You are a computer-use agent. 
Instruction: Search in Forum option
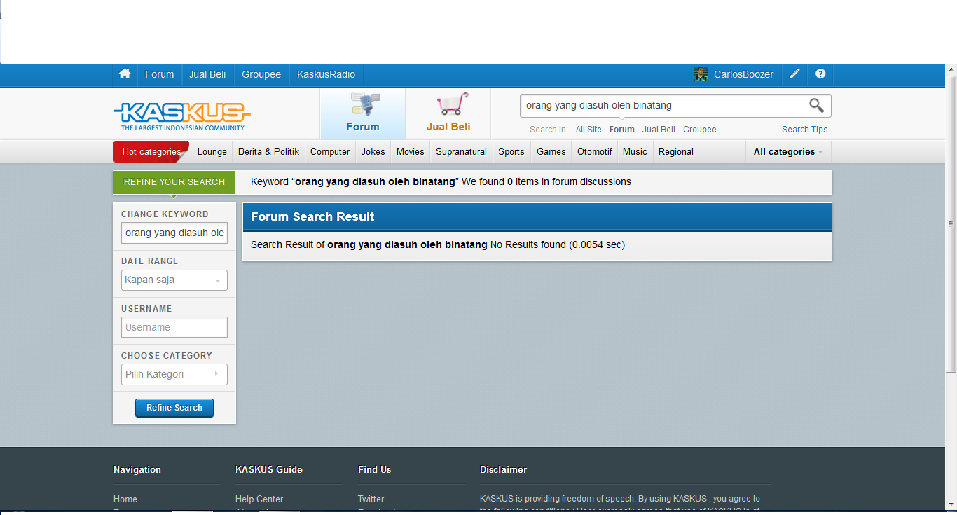tap(622, 129)
